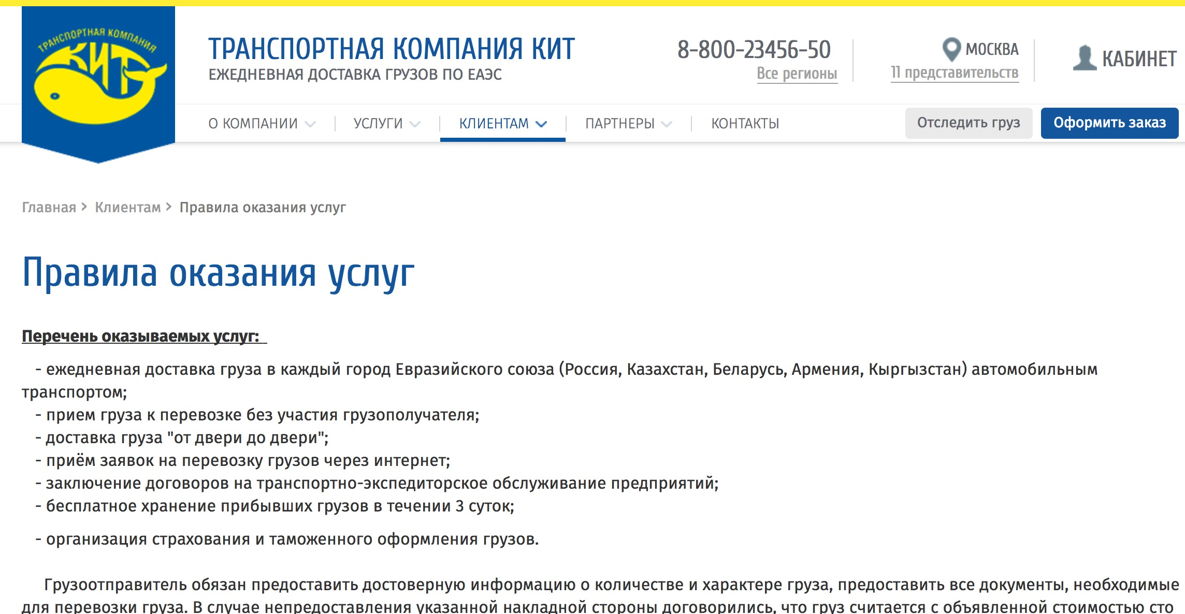Click the line about приём заявок через интернет
1185x614 pixels.
pos(243,460)
